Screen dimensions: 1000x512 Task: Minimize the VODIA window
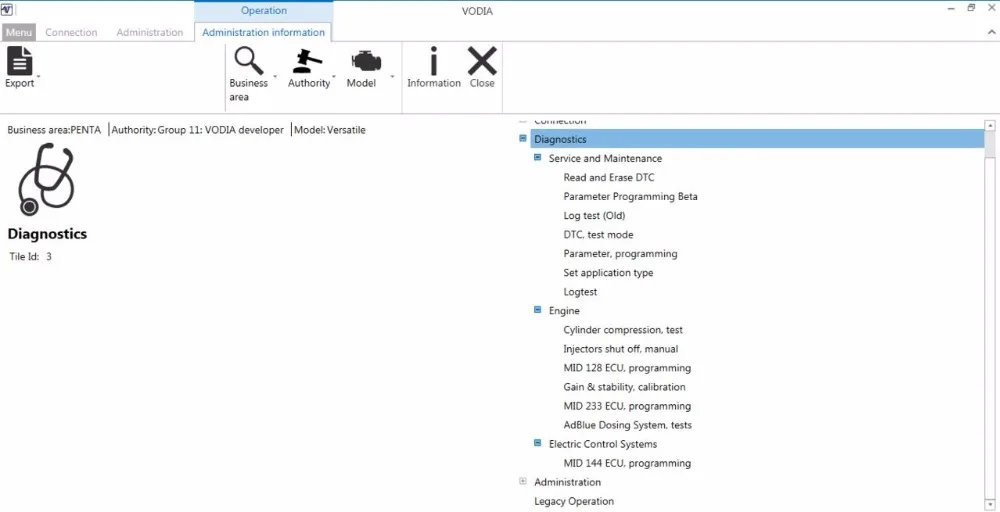[952, 8]
